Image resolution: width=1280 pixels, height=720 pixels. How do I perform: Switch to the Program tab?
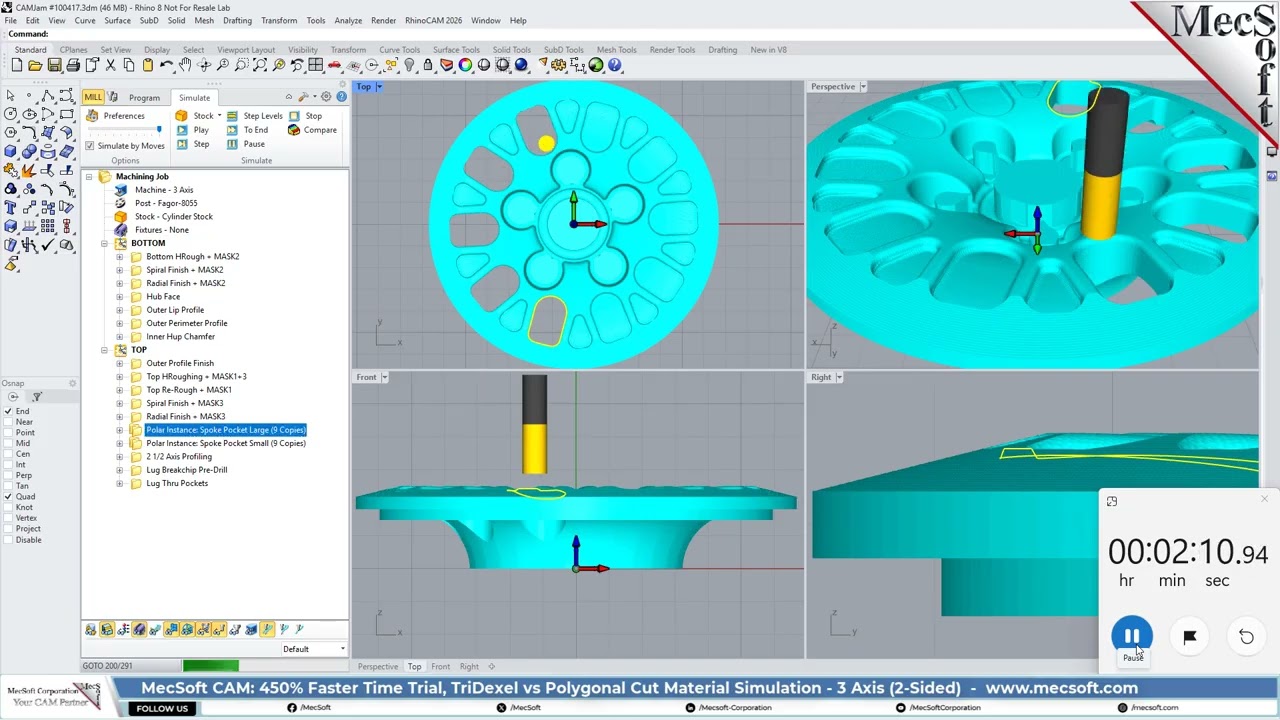click(144, 98)
